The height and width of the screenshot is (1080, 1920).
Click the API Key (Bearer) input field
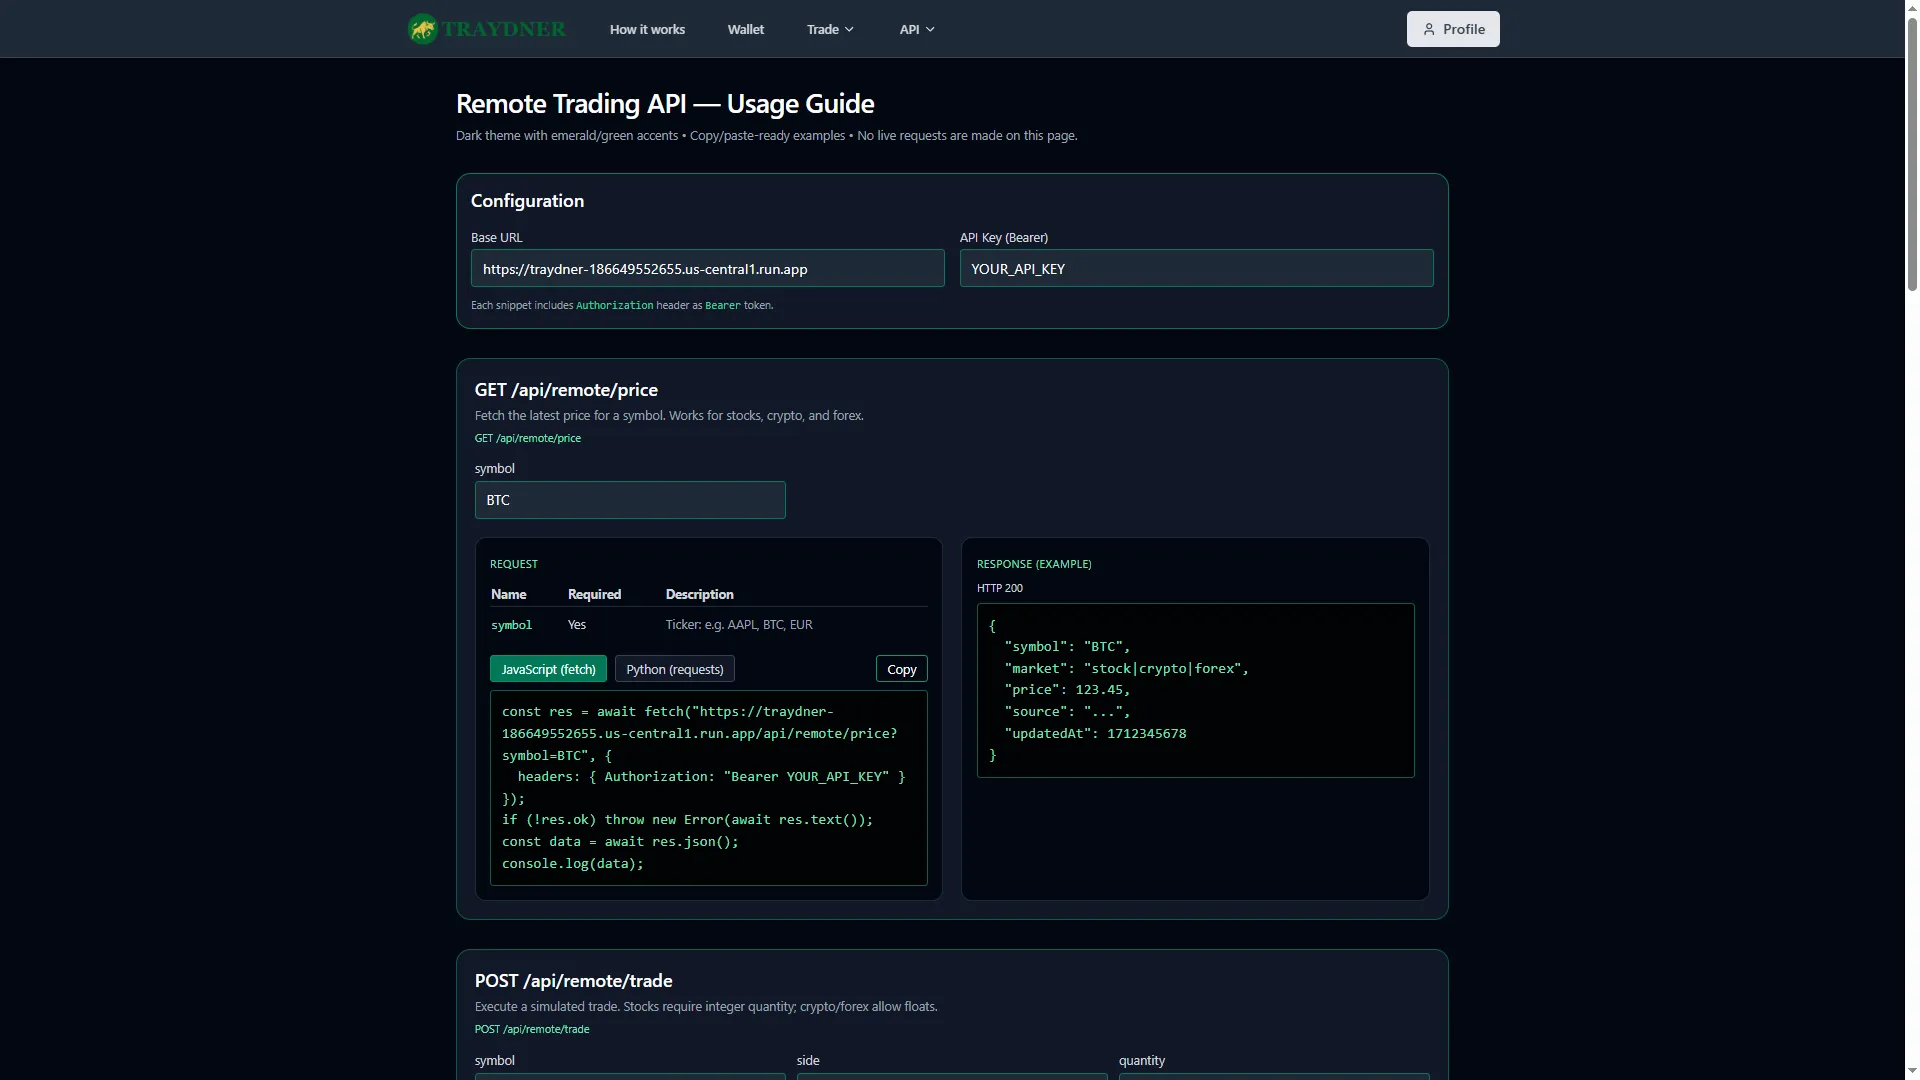(x=1196, y=268)
